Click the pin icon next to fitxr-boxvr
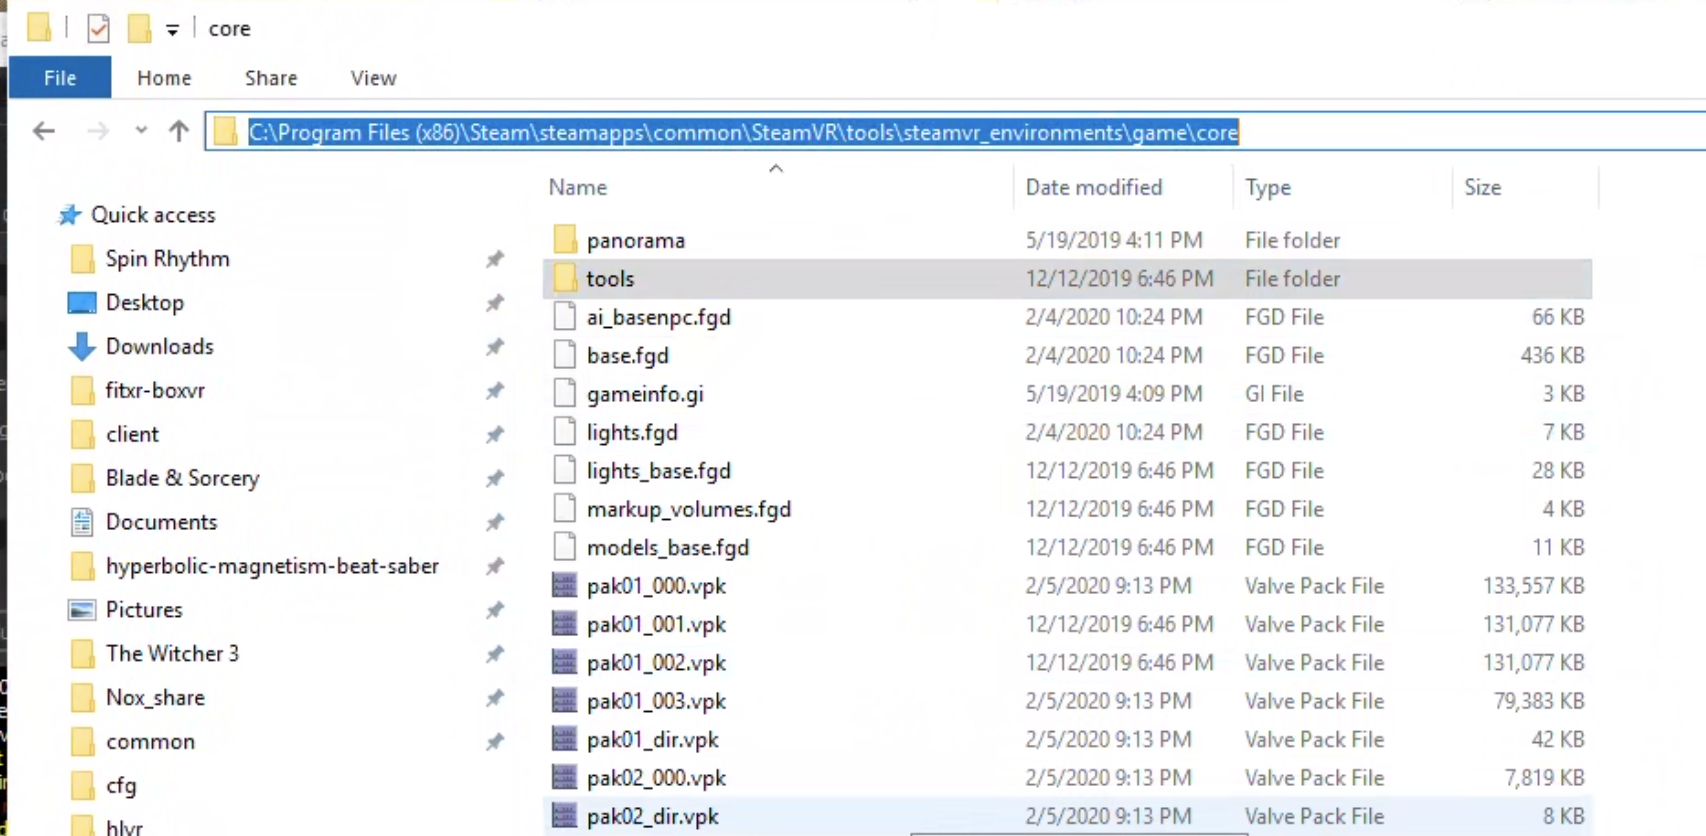The width and height of the screenshot is (1706, 836). [x=495, y=391]
